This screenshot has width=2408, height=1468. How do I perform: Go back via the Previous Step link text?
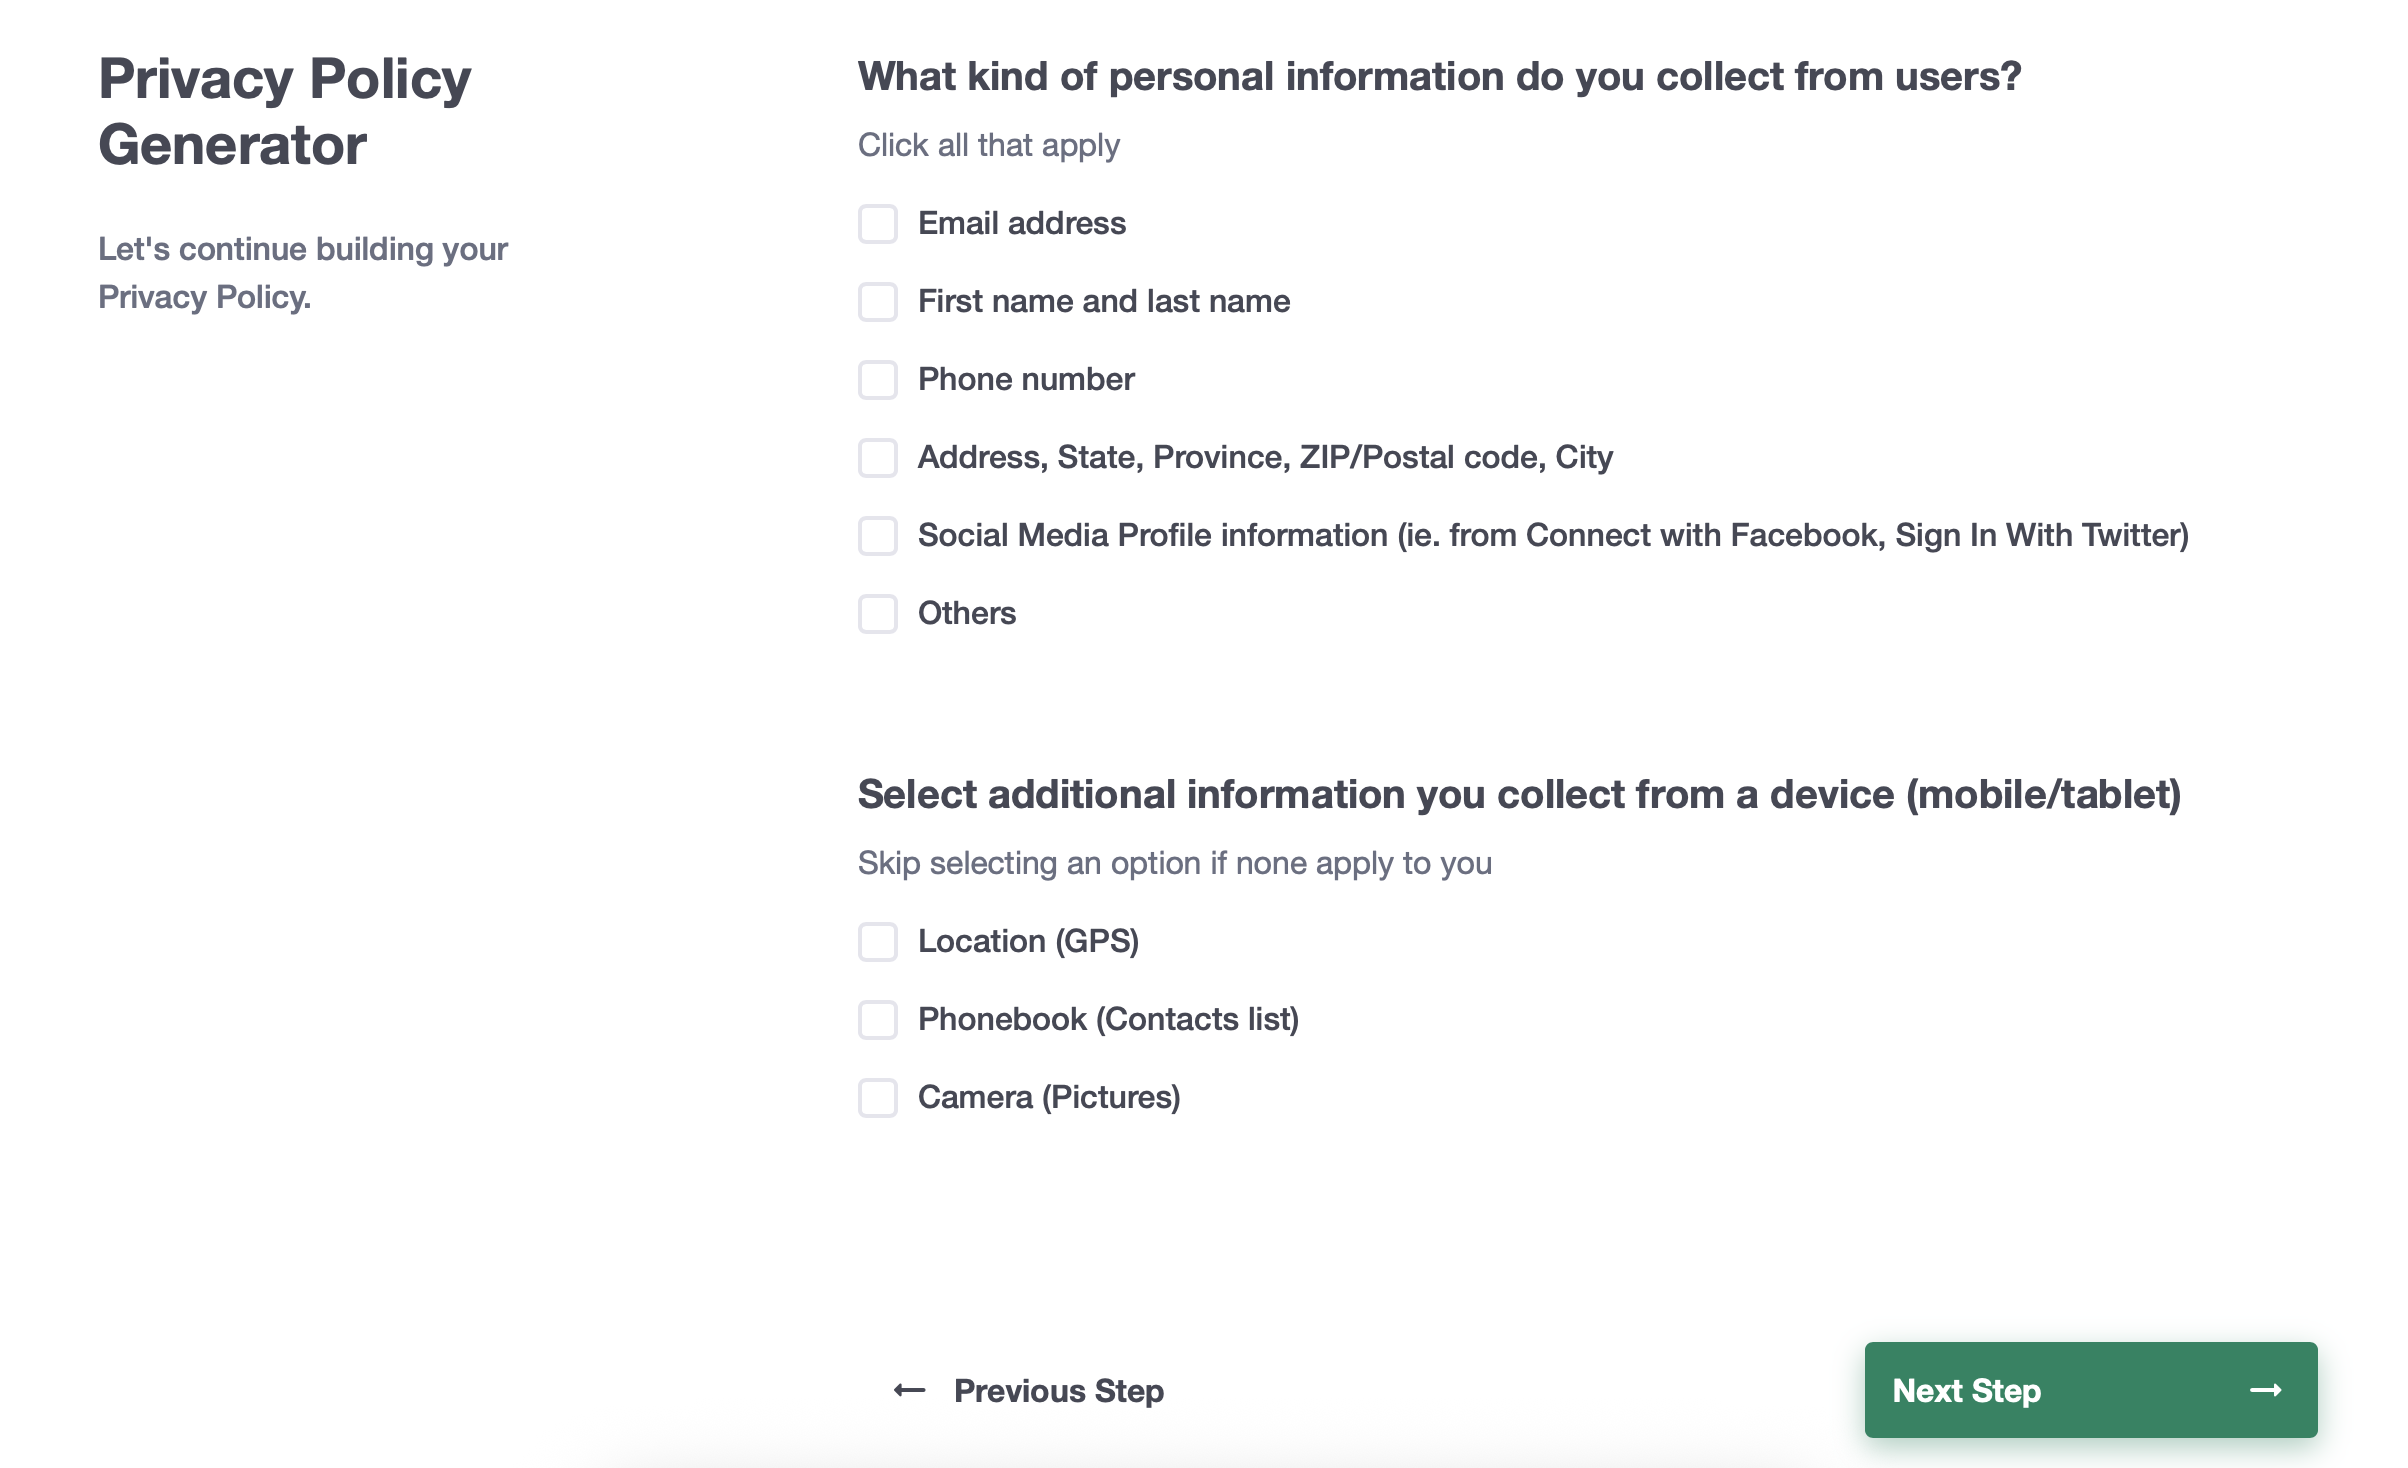1058,1391
